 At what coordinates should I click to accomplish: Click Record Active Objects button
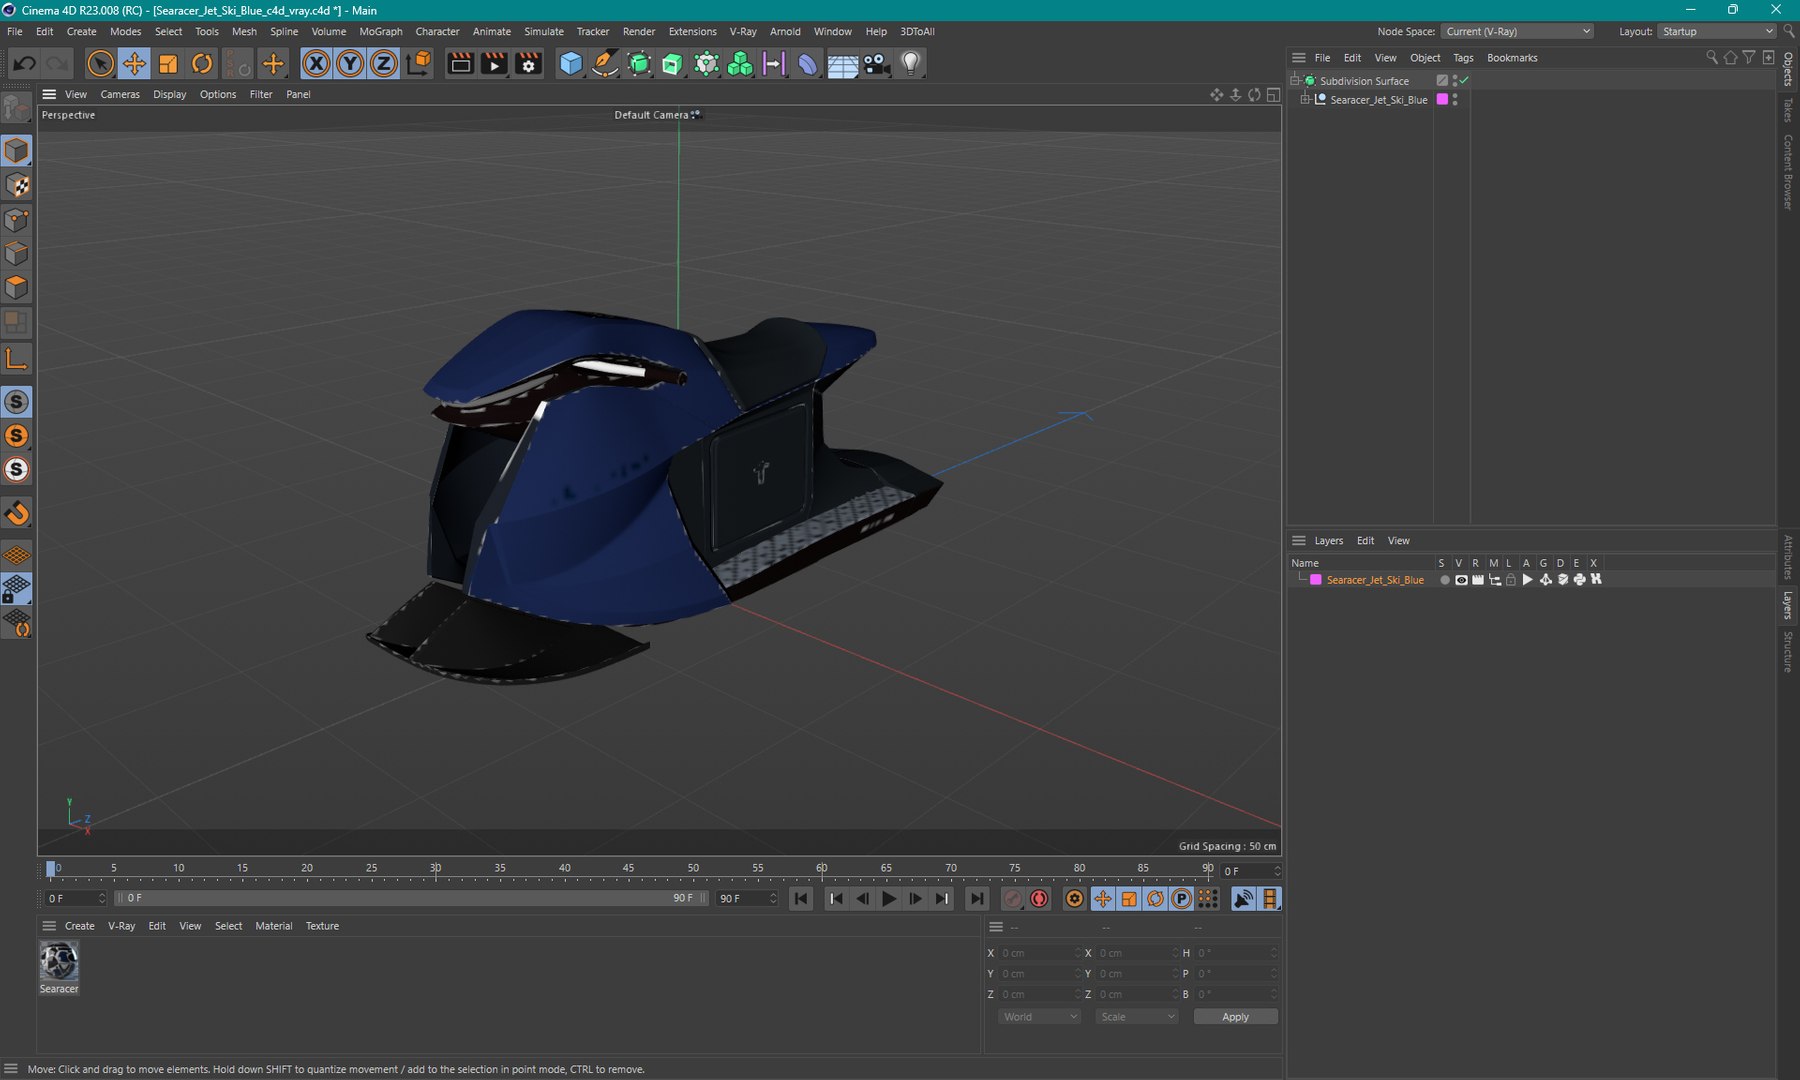coord(1012,899)
